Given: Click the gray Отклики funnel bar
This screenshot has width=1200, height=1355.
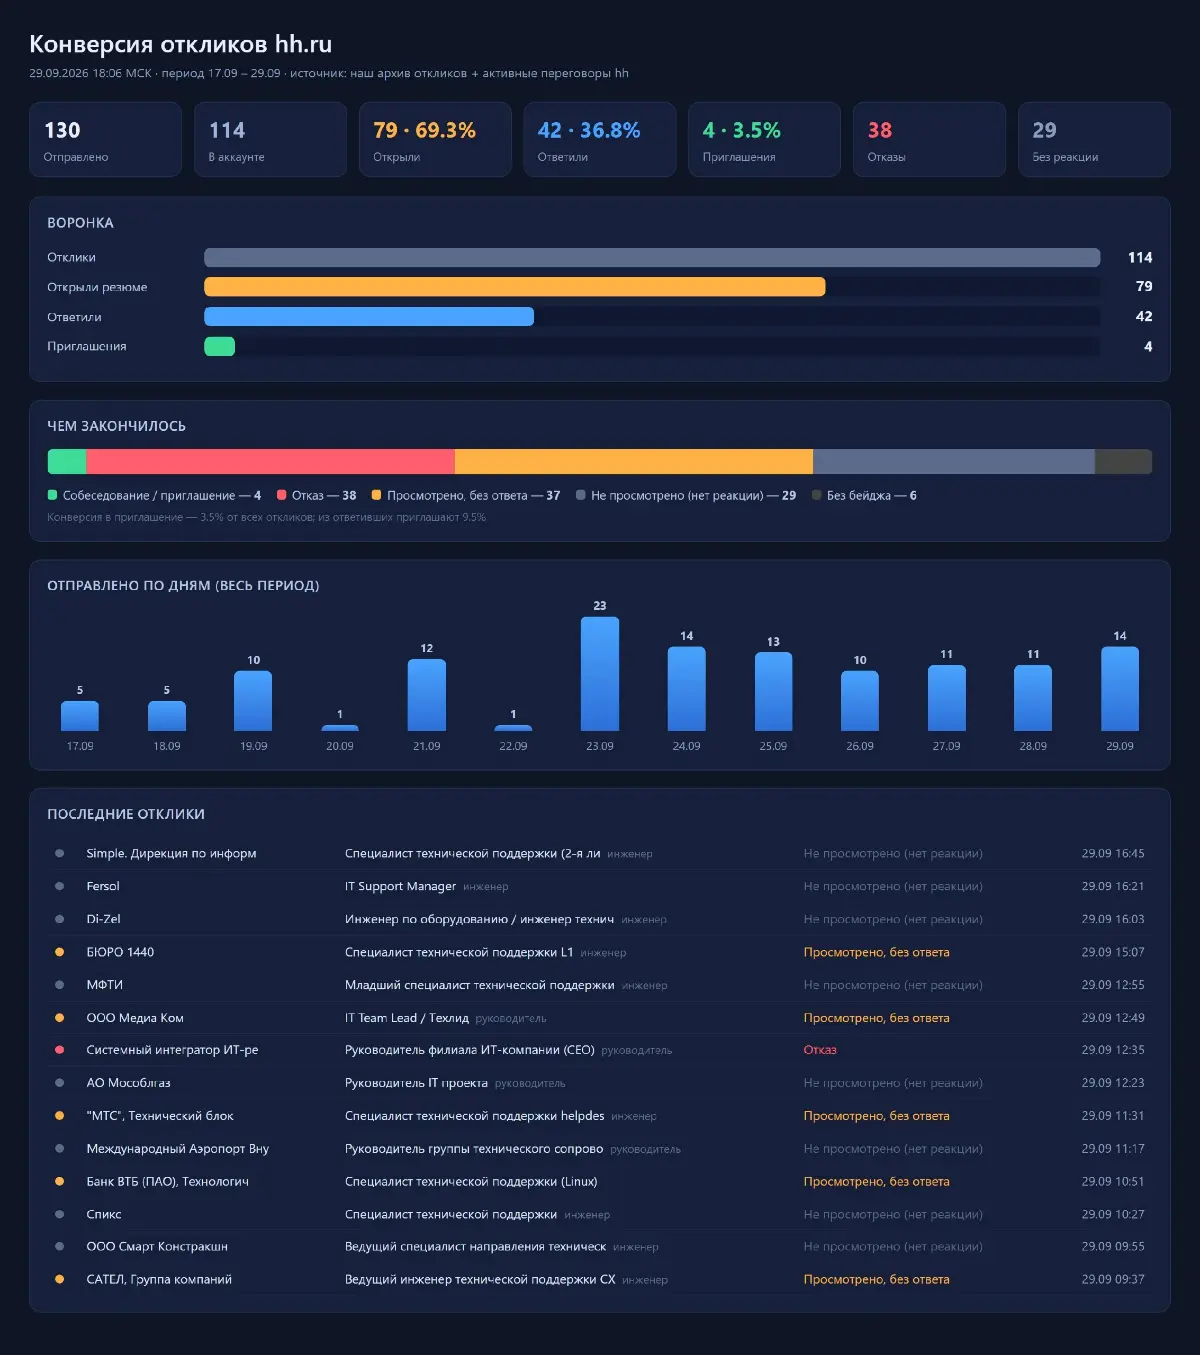Looking at the screenshot, I should pos(652,257).
